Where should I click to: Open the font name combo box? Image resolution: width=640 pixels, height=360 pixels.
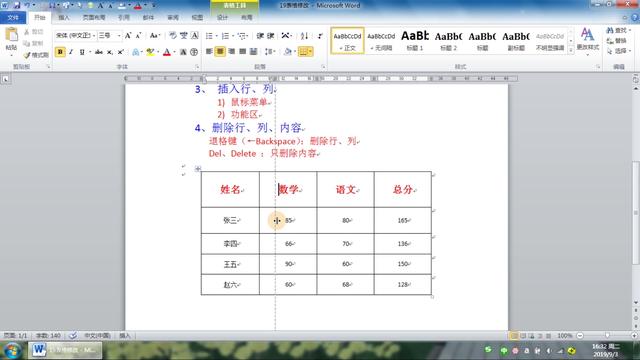[76, 36]
